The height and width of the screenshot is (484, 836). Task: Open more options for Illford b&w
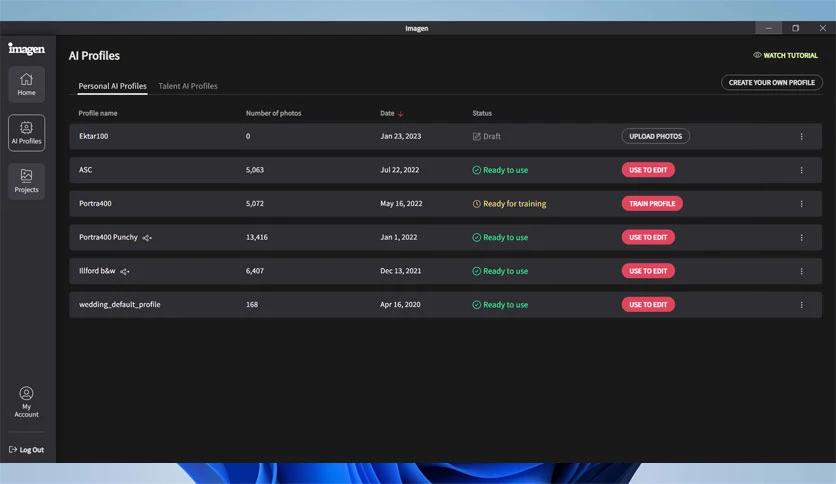pos(801,271)
